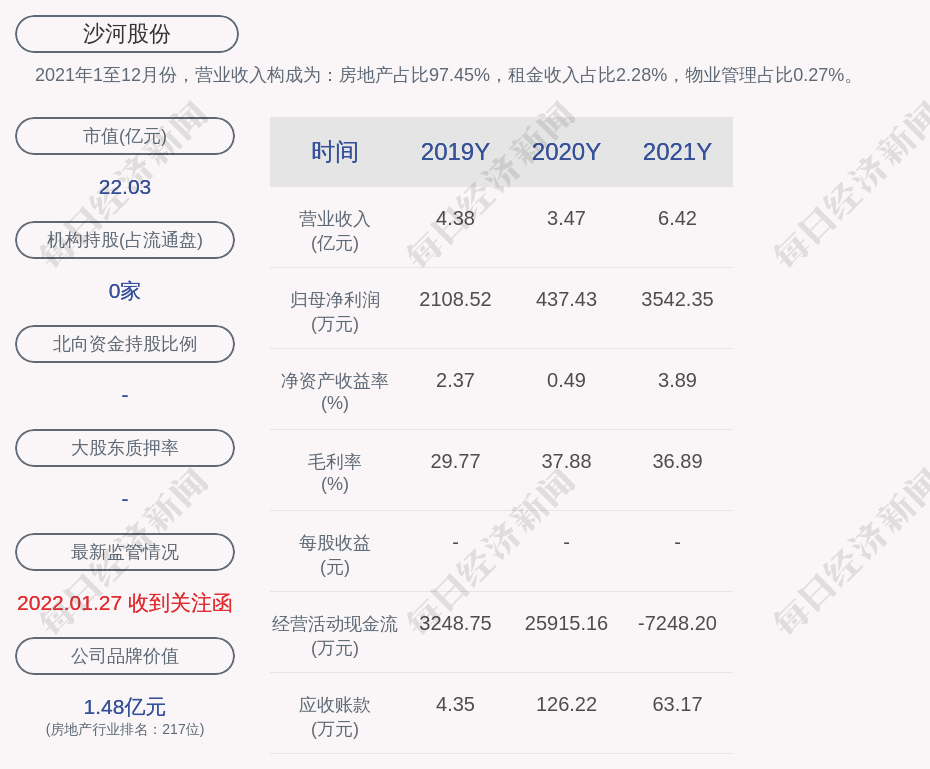Click the 应收账款 row label
This screenshot has width=930, height=769.
point(335,716)
